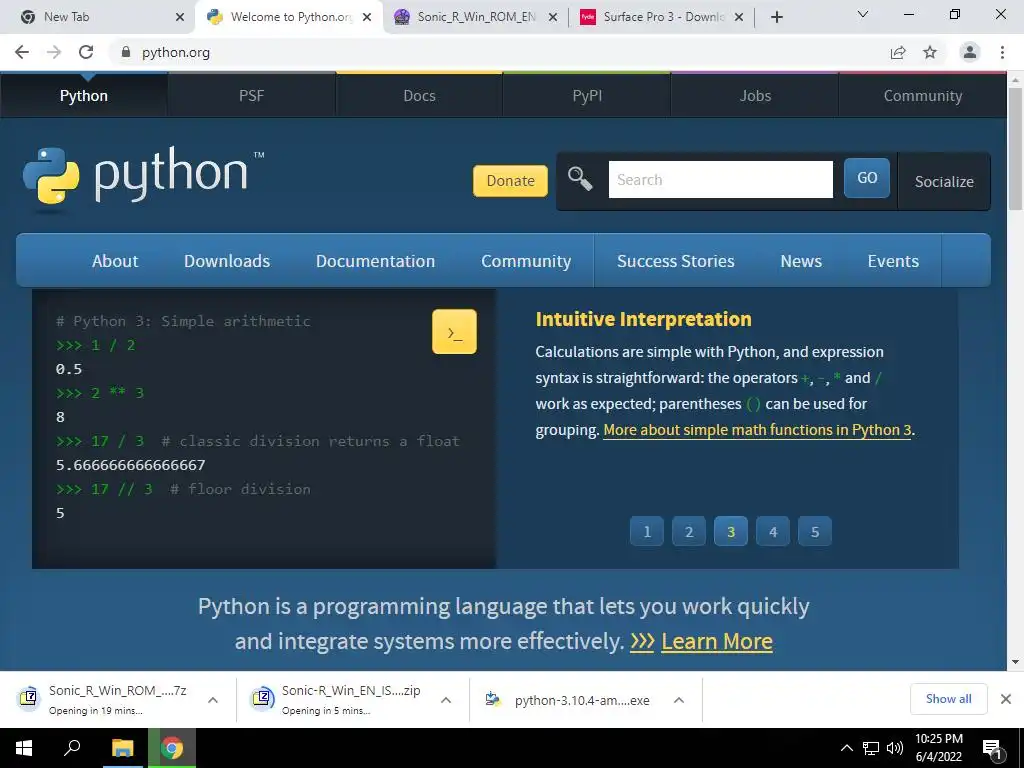Image resolution: width=1024 pixels, height=768 pixels.
Task: Open More about simple math functions link
Action: [757, 430]
